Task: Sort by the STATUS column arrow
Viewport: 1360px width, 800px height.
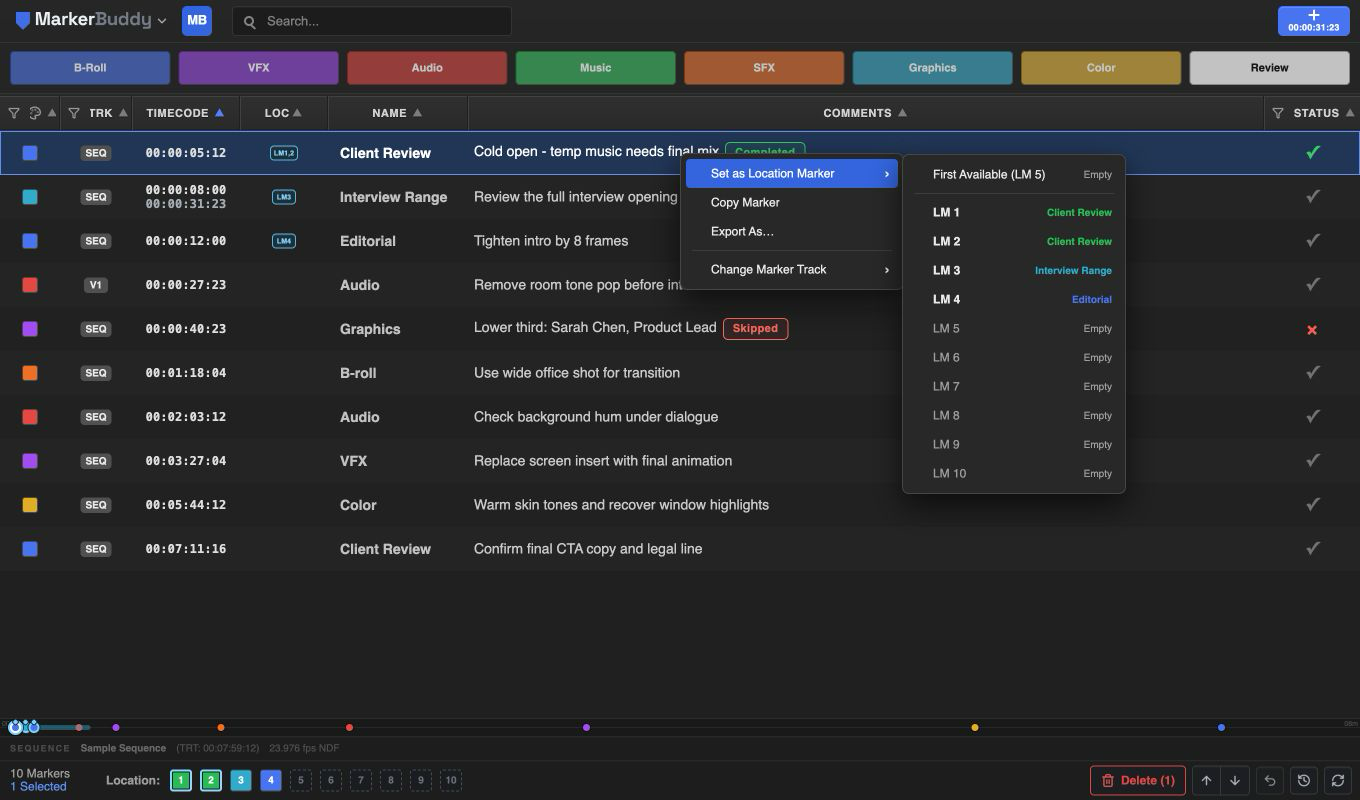Action: 1349,113
